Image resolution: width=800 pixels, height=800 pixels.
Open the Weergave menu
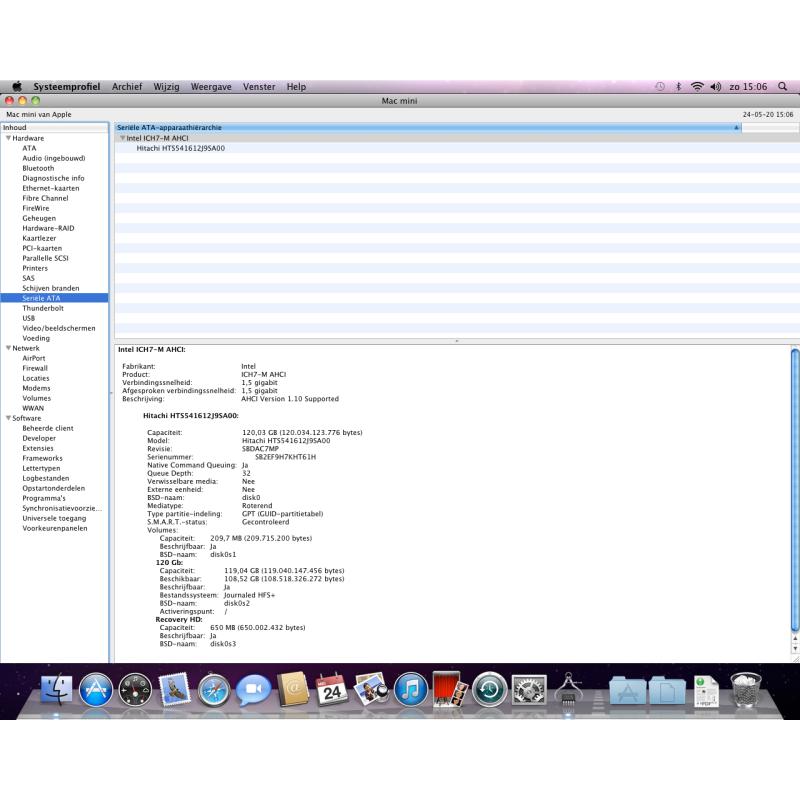pos(211,86)
